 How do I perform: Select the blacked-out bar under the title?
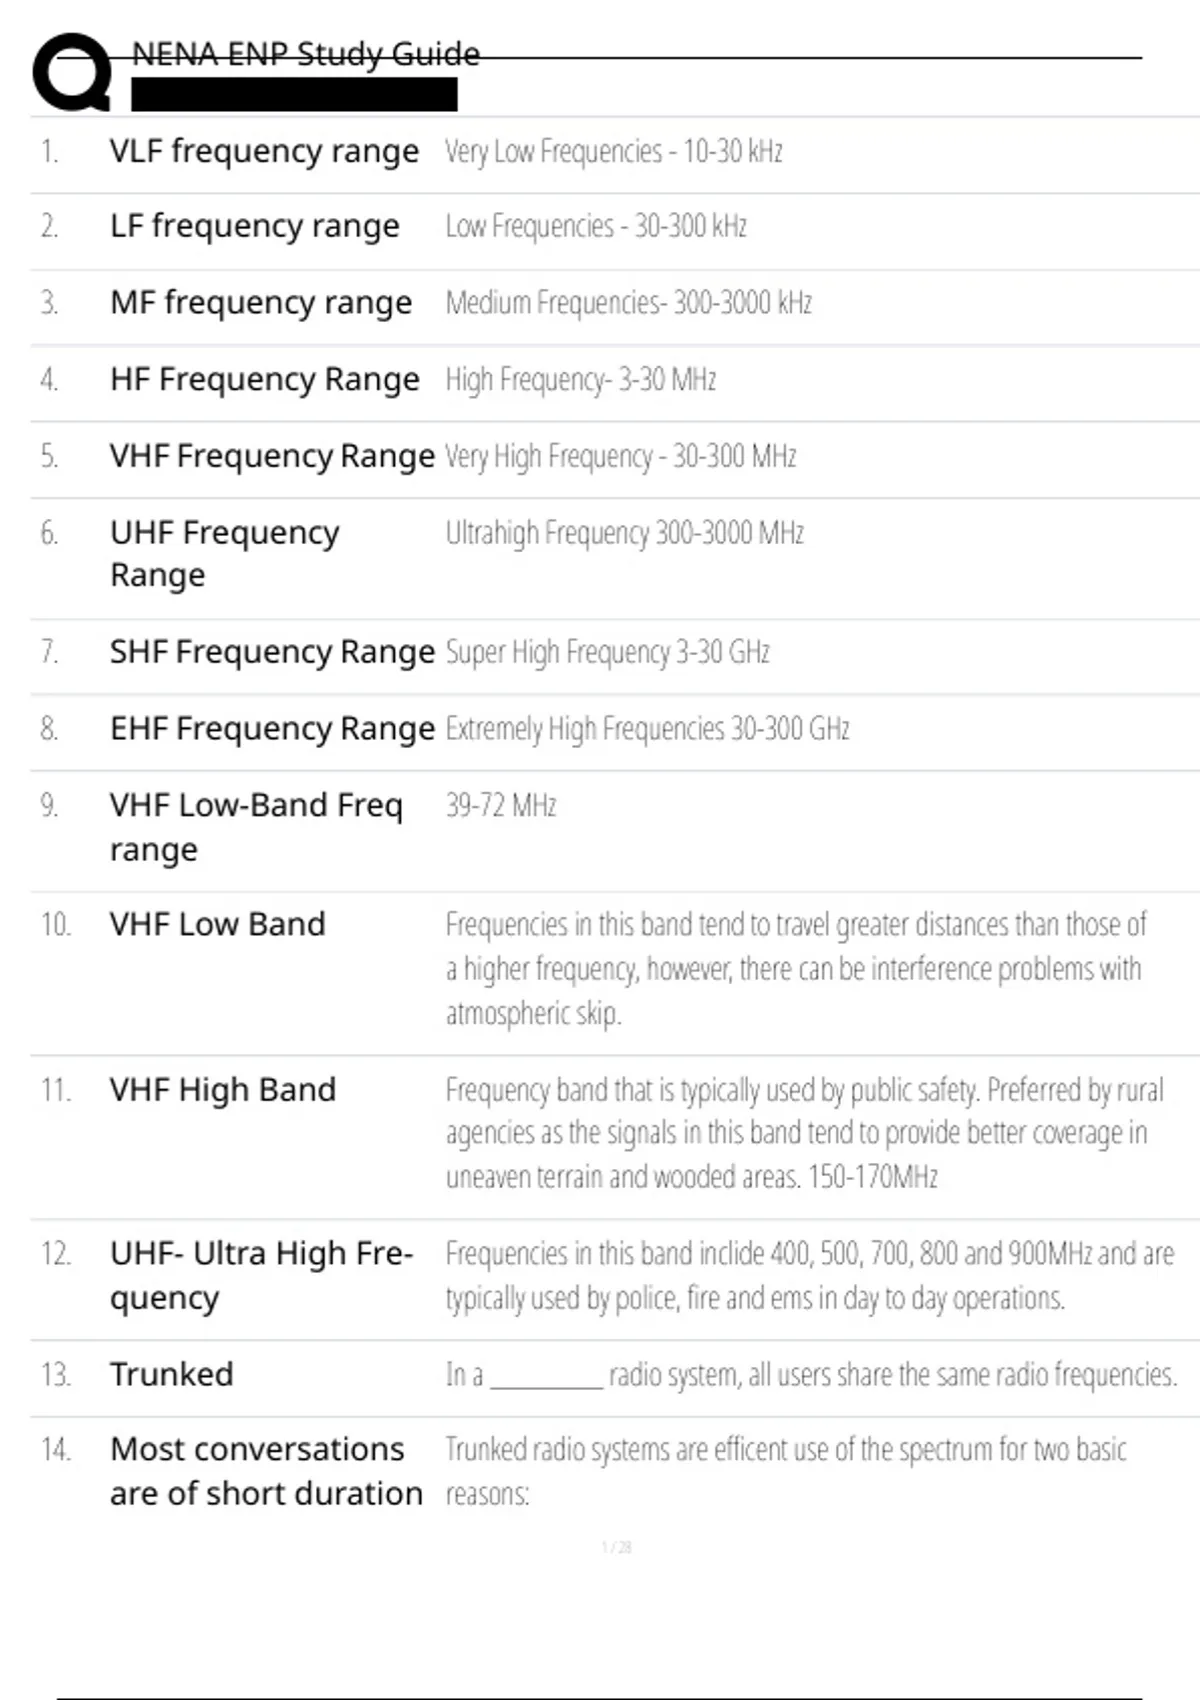point(294,95)
